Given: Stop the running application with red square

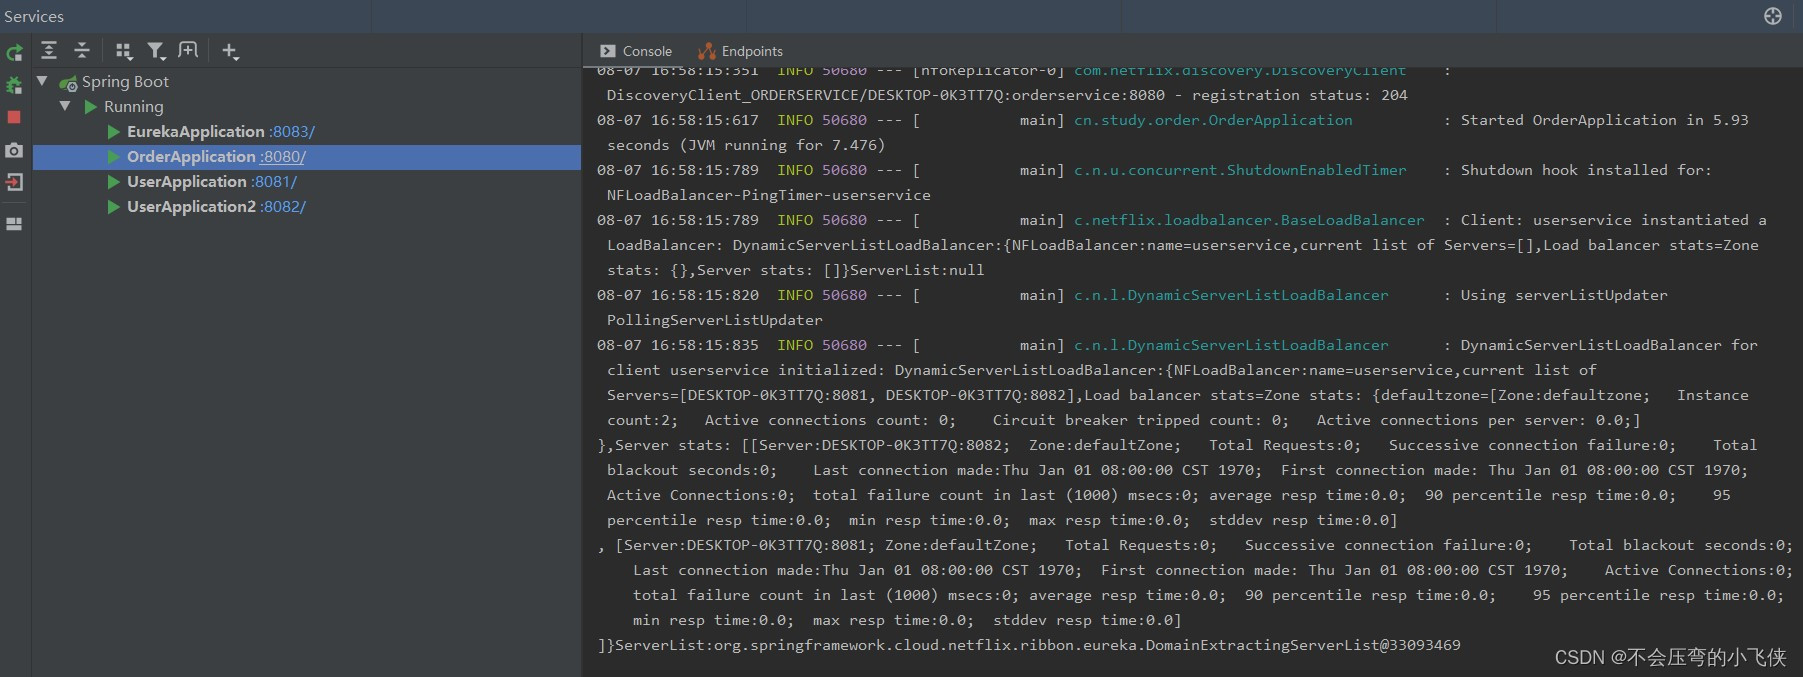Looking at the screenshot, I should [14, 117].
